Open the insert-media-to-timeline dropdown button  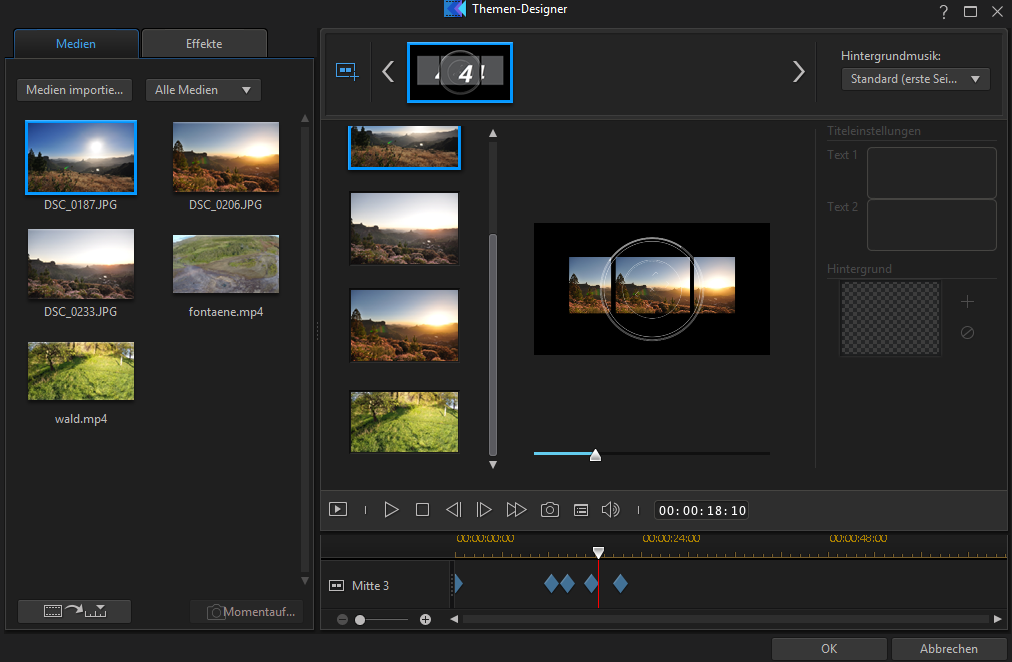[x=74, y=611]
